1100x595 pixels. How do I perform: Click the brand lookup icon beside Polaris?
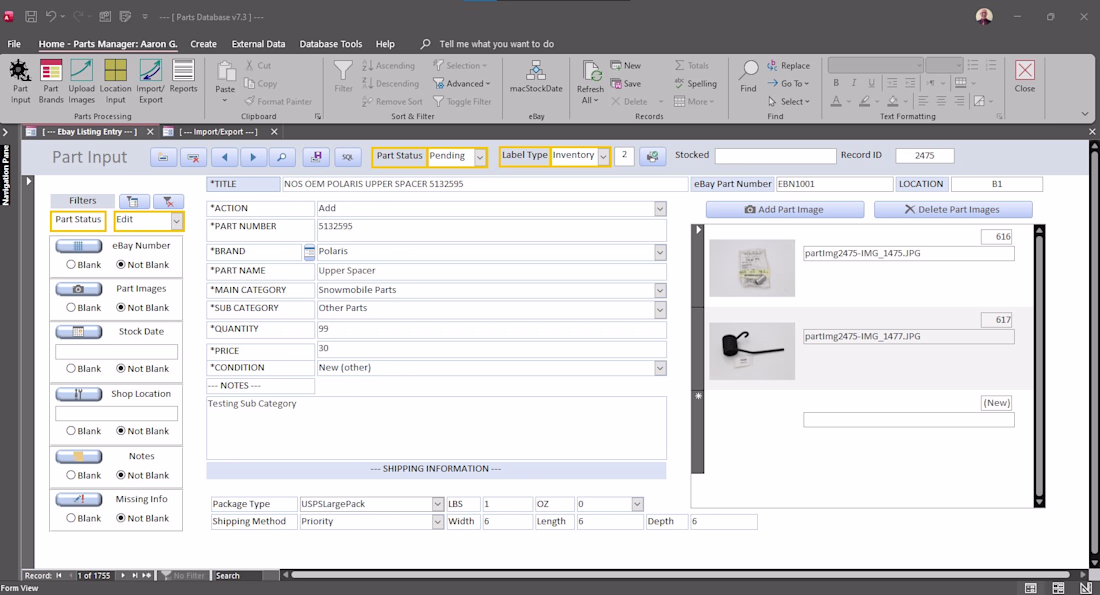click(309, 252)
